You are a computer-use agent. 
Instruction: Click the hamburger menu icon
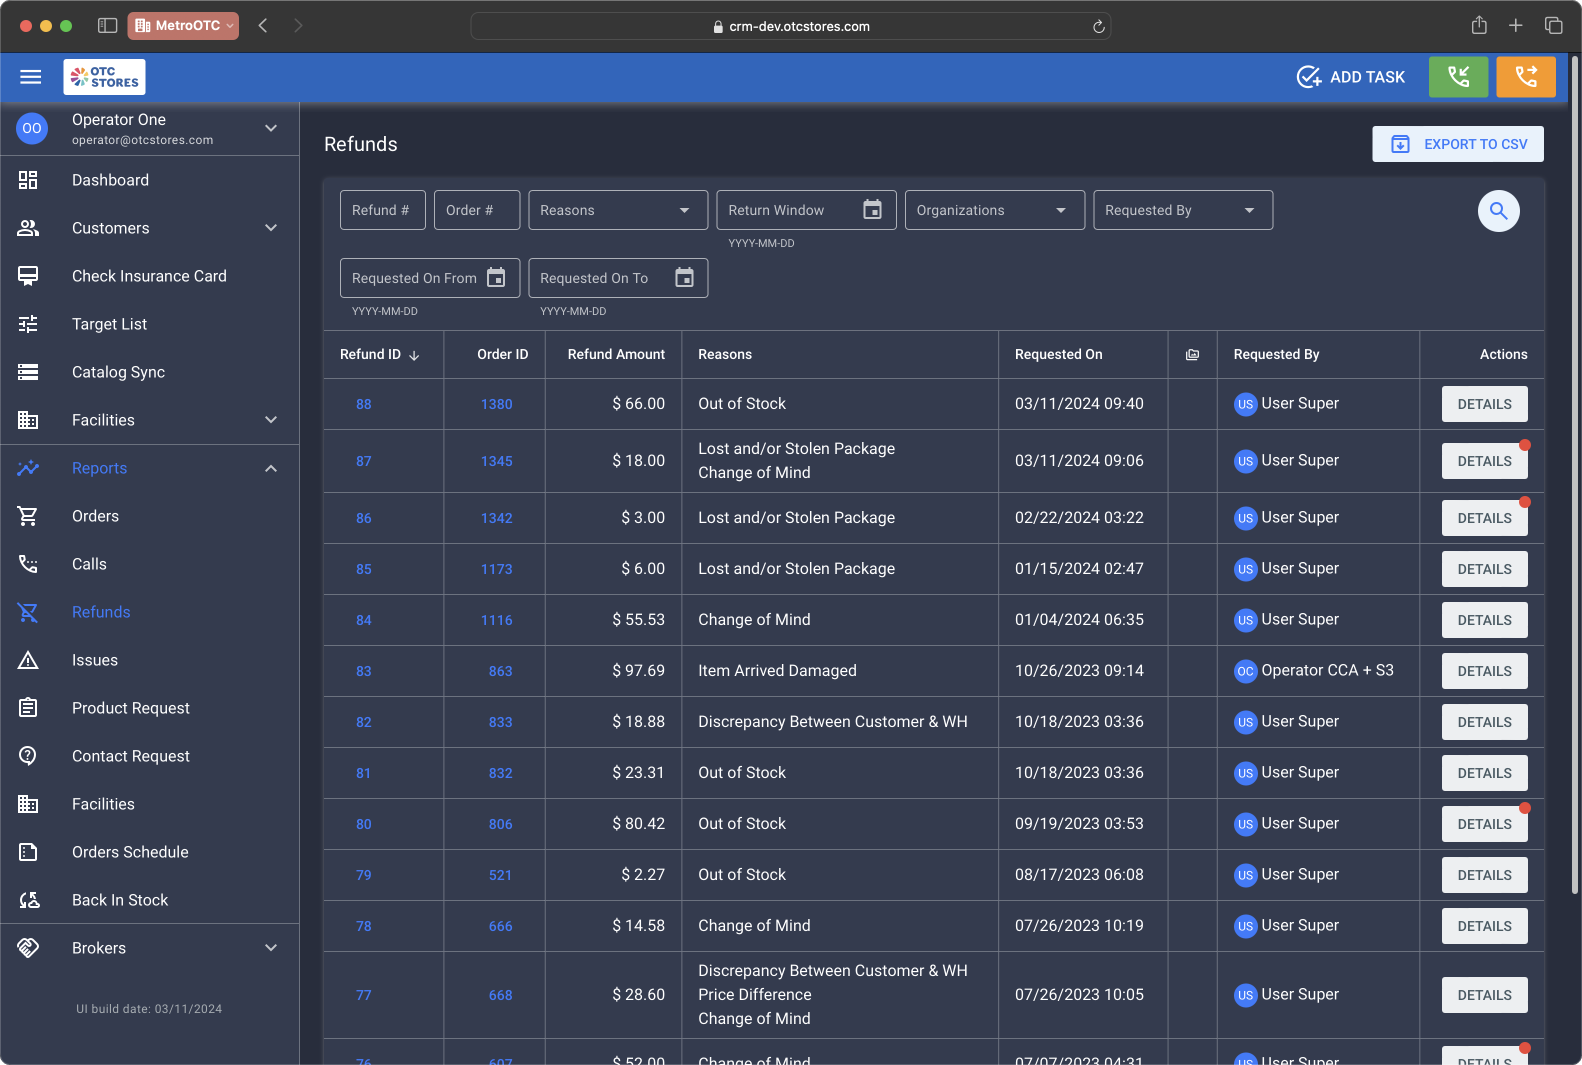click(x=31, y=77)
